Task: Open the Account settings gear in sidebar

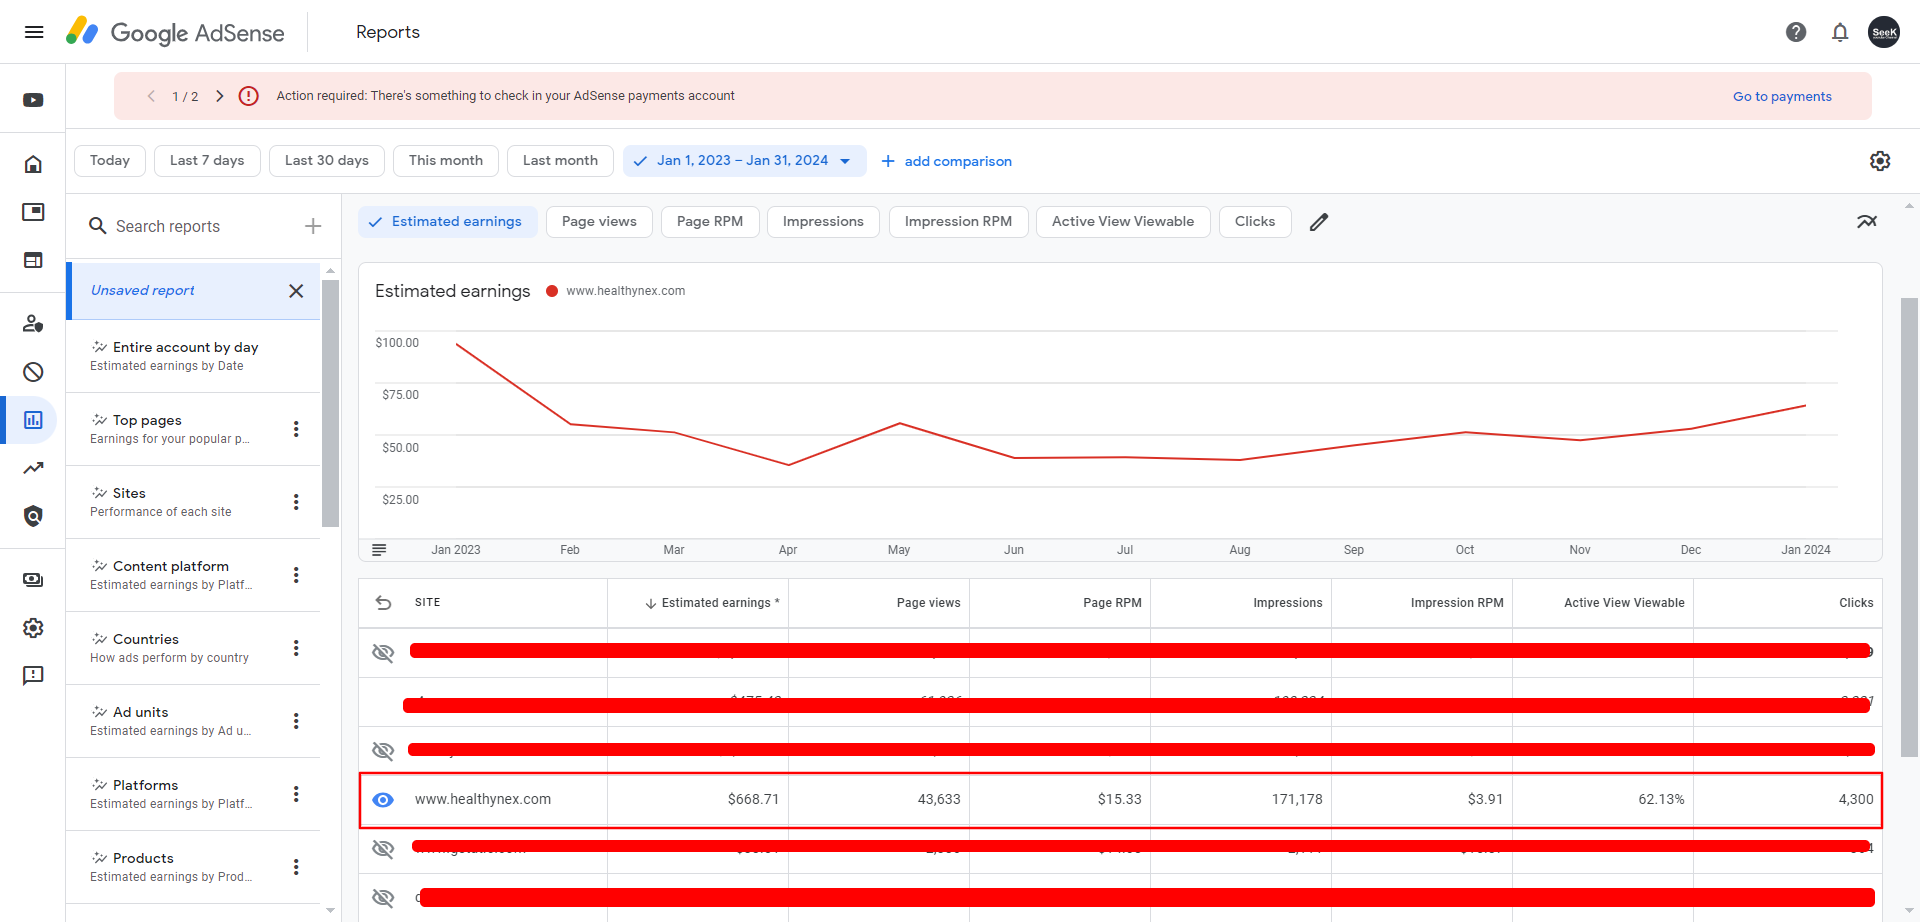Action: point(33,628)
